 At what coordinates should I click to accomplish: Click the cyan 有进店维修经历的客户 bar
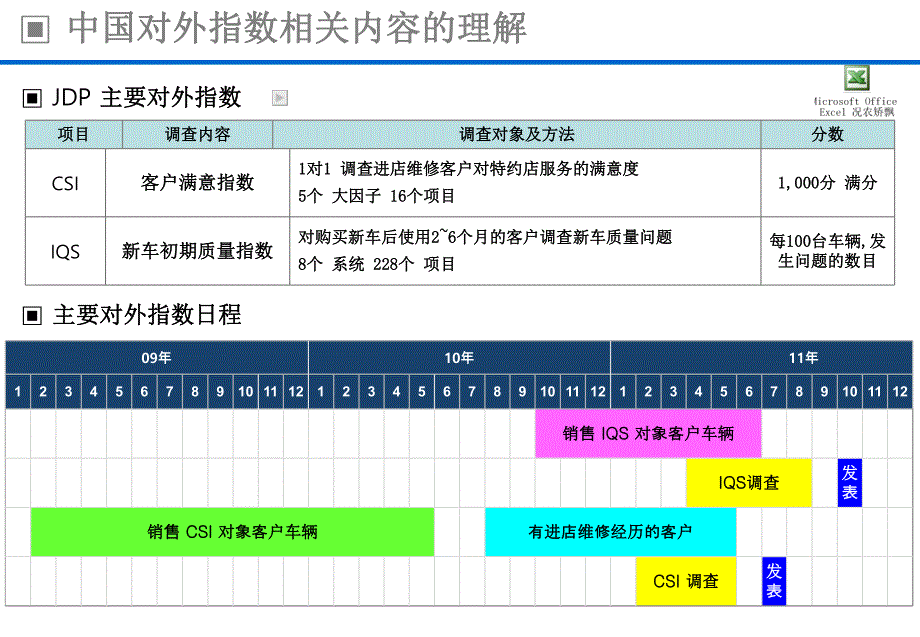[610, 532]
